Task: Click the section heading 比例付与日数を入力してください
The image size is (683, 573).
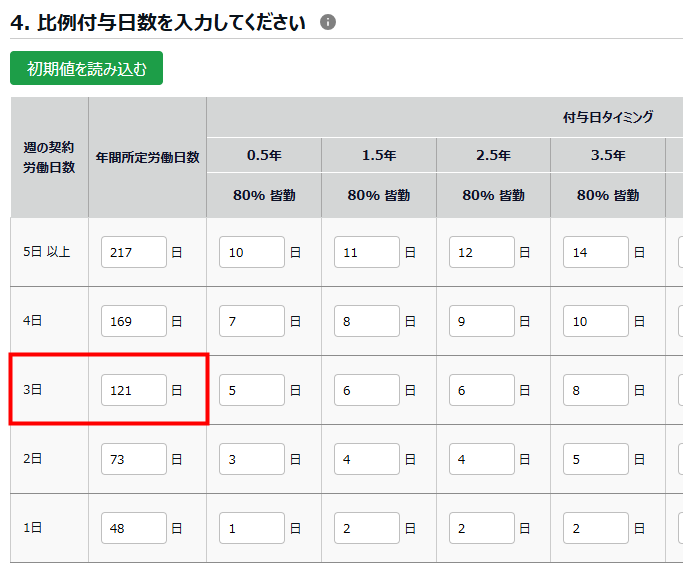Action: coord(171,22)
